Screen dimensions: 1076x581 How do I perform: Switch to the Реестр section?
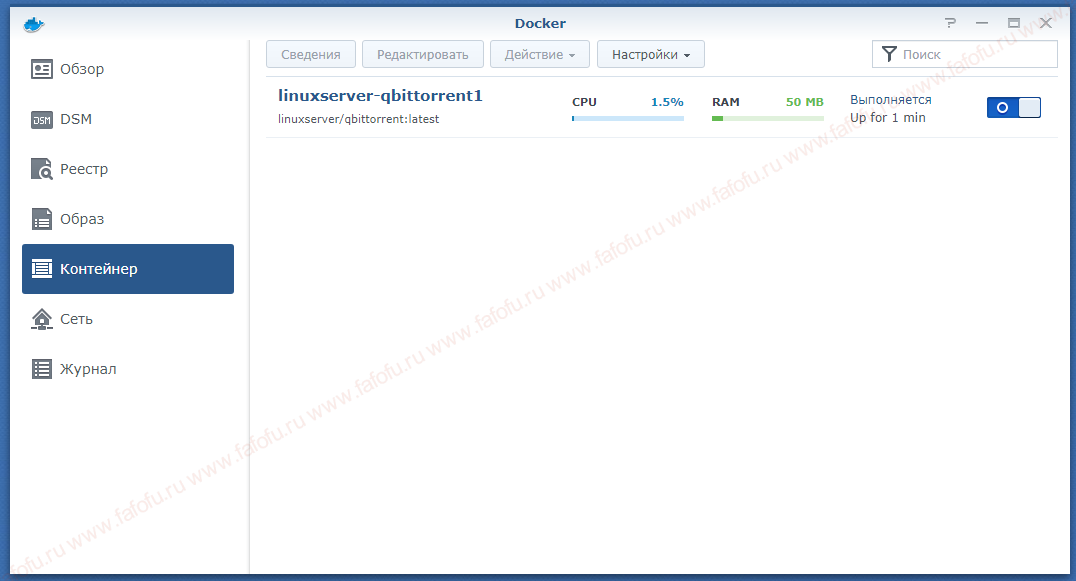point(128,169)
